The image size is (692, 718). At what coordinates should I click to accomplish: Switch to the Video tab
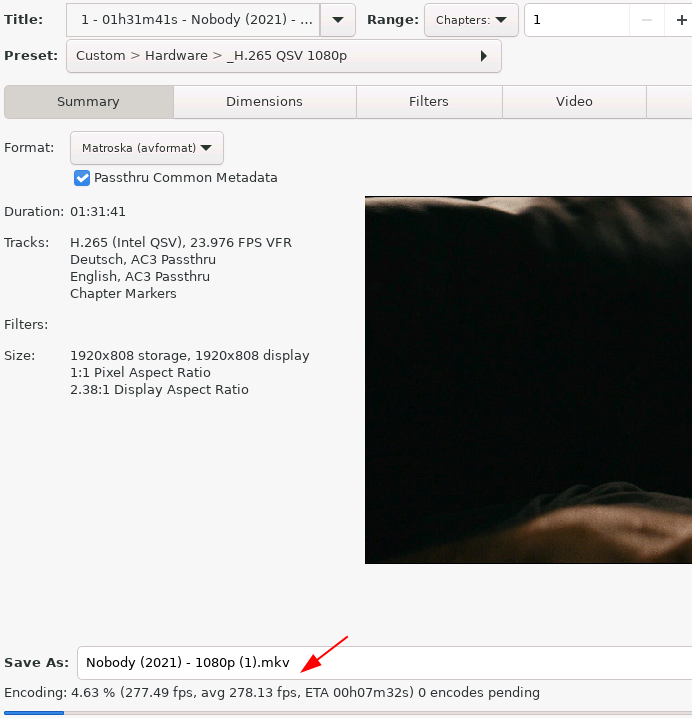click(x=574, y=102)
